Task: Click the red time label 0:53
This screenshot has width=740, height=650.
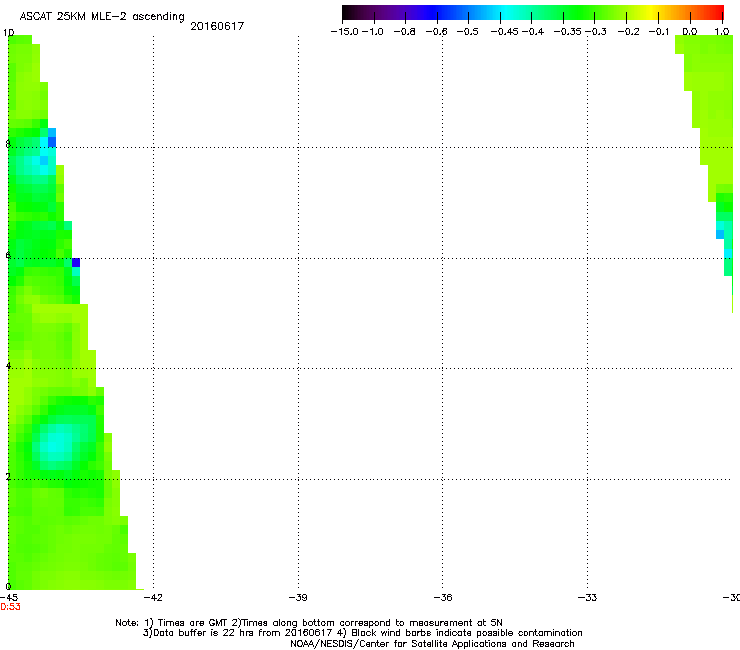Action: [x=10, y=607]
